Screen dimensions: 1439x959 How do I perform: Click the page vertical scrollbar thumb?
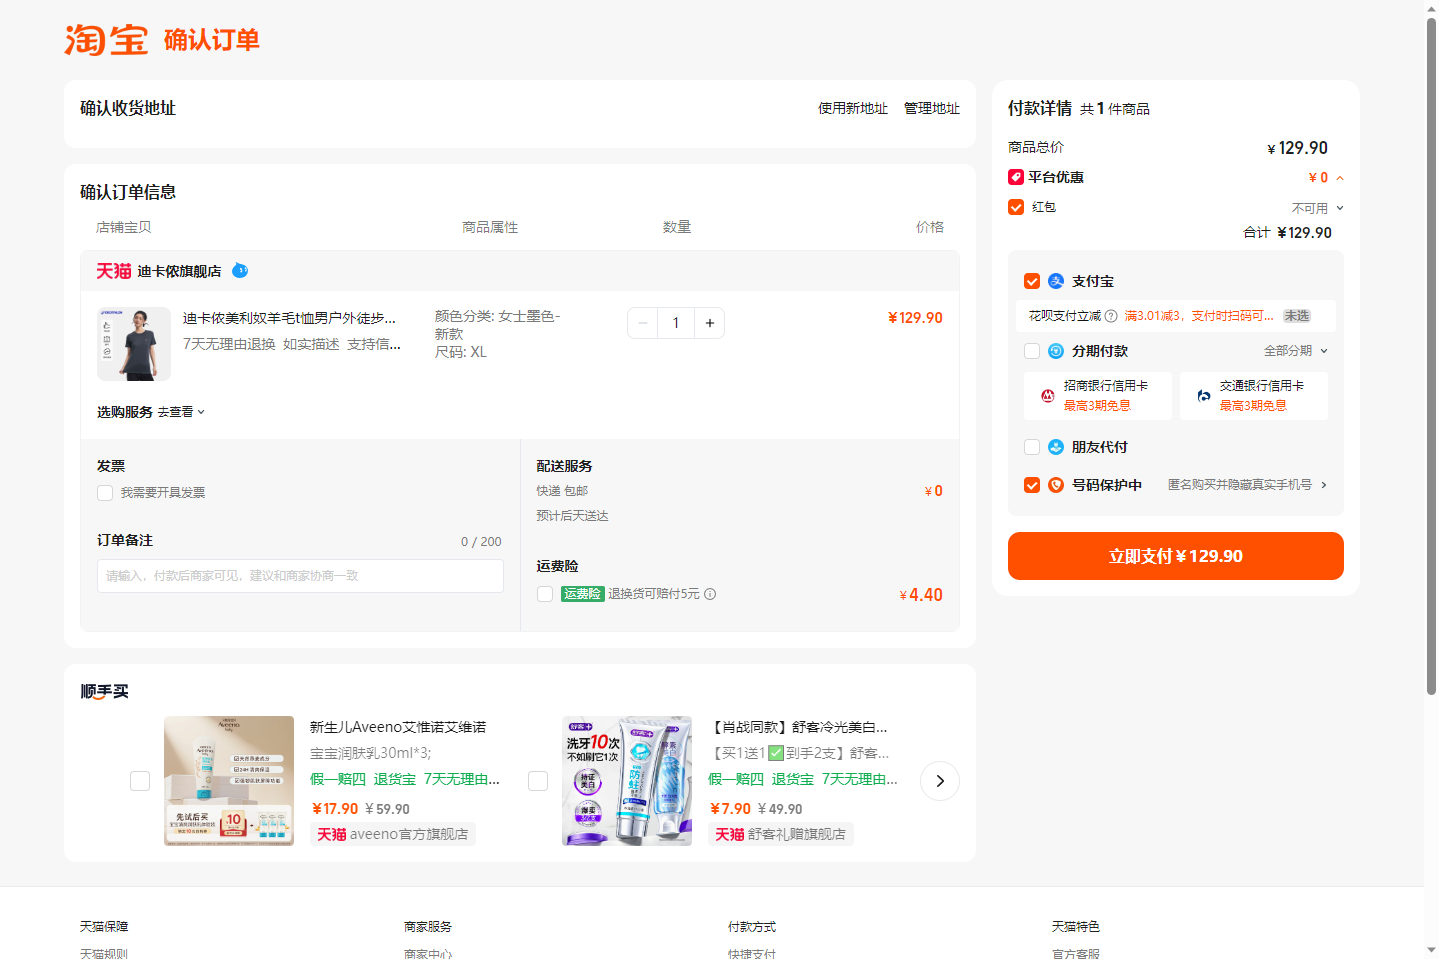pos(1431,355)
